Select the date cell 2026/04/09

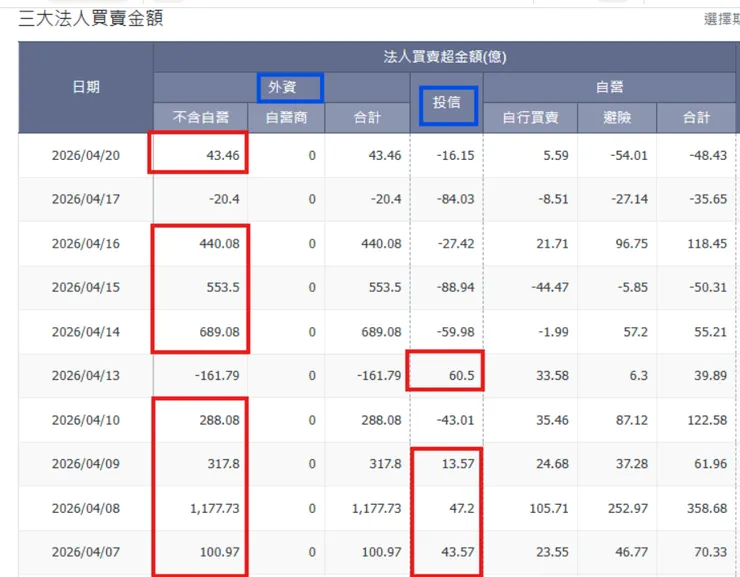tap(86, 464)
